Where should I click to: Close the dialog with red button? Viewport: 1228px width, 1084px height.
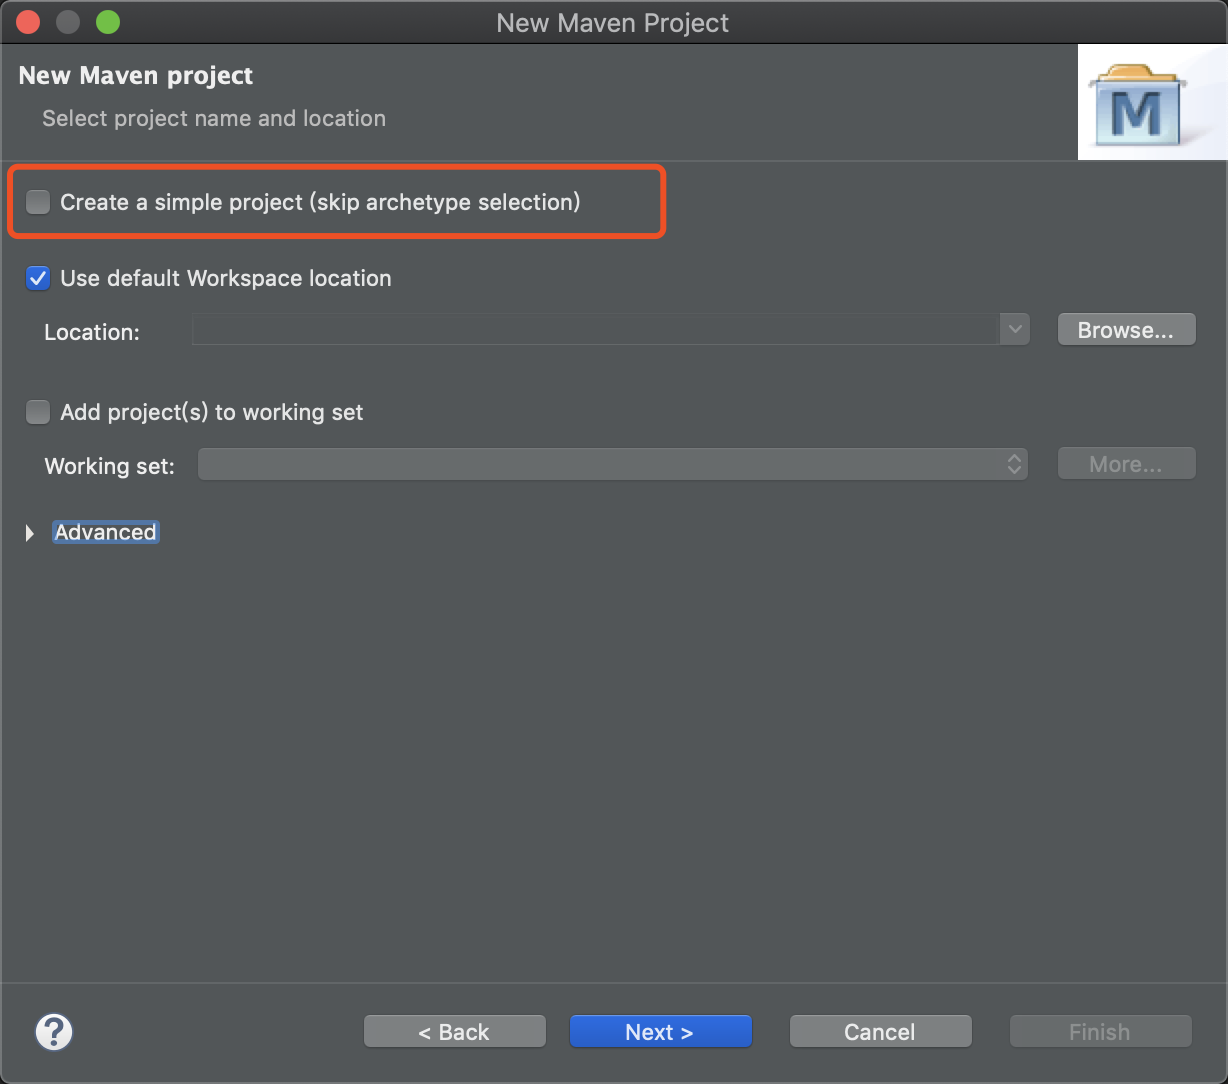pos(28,22)
